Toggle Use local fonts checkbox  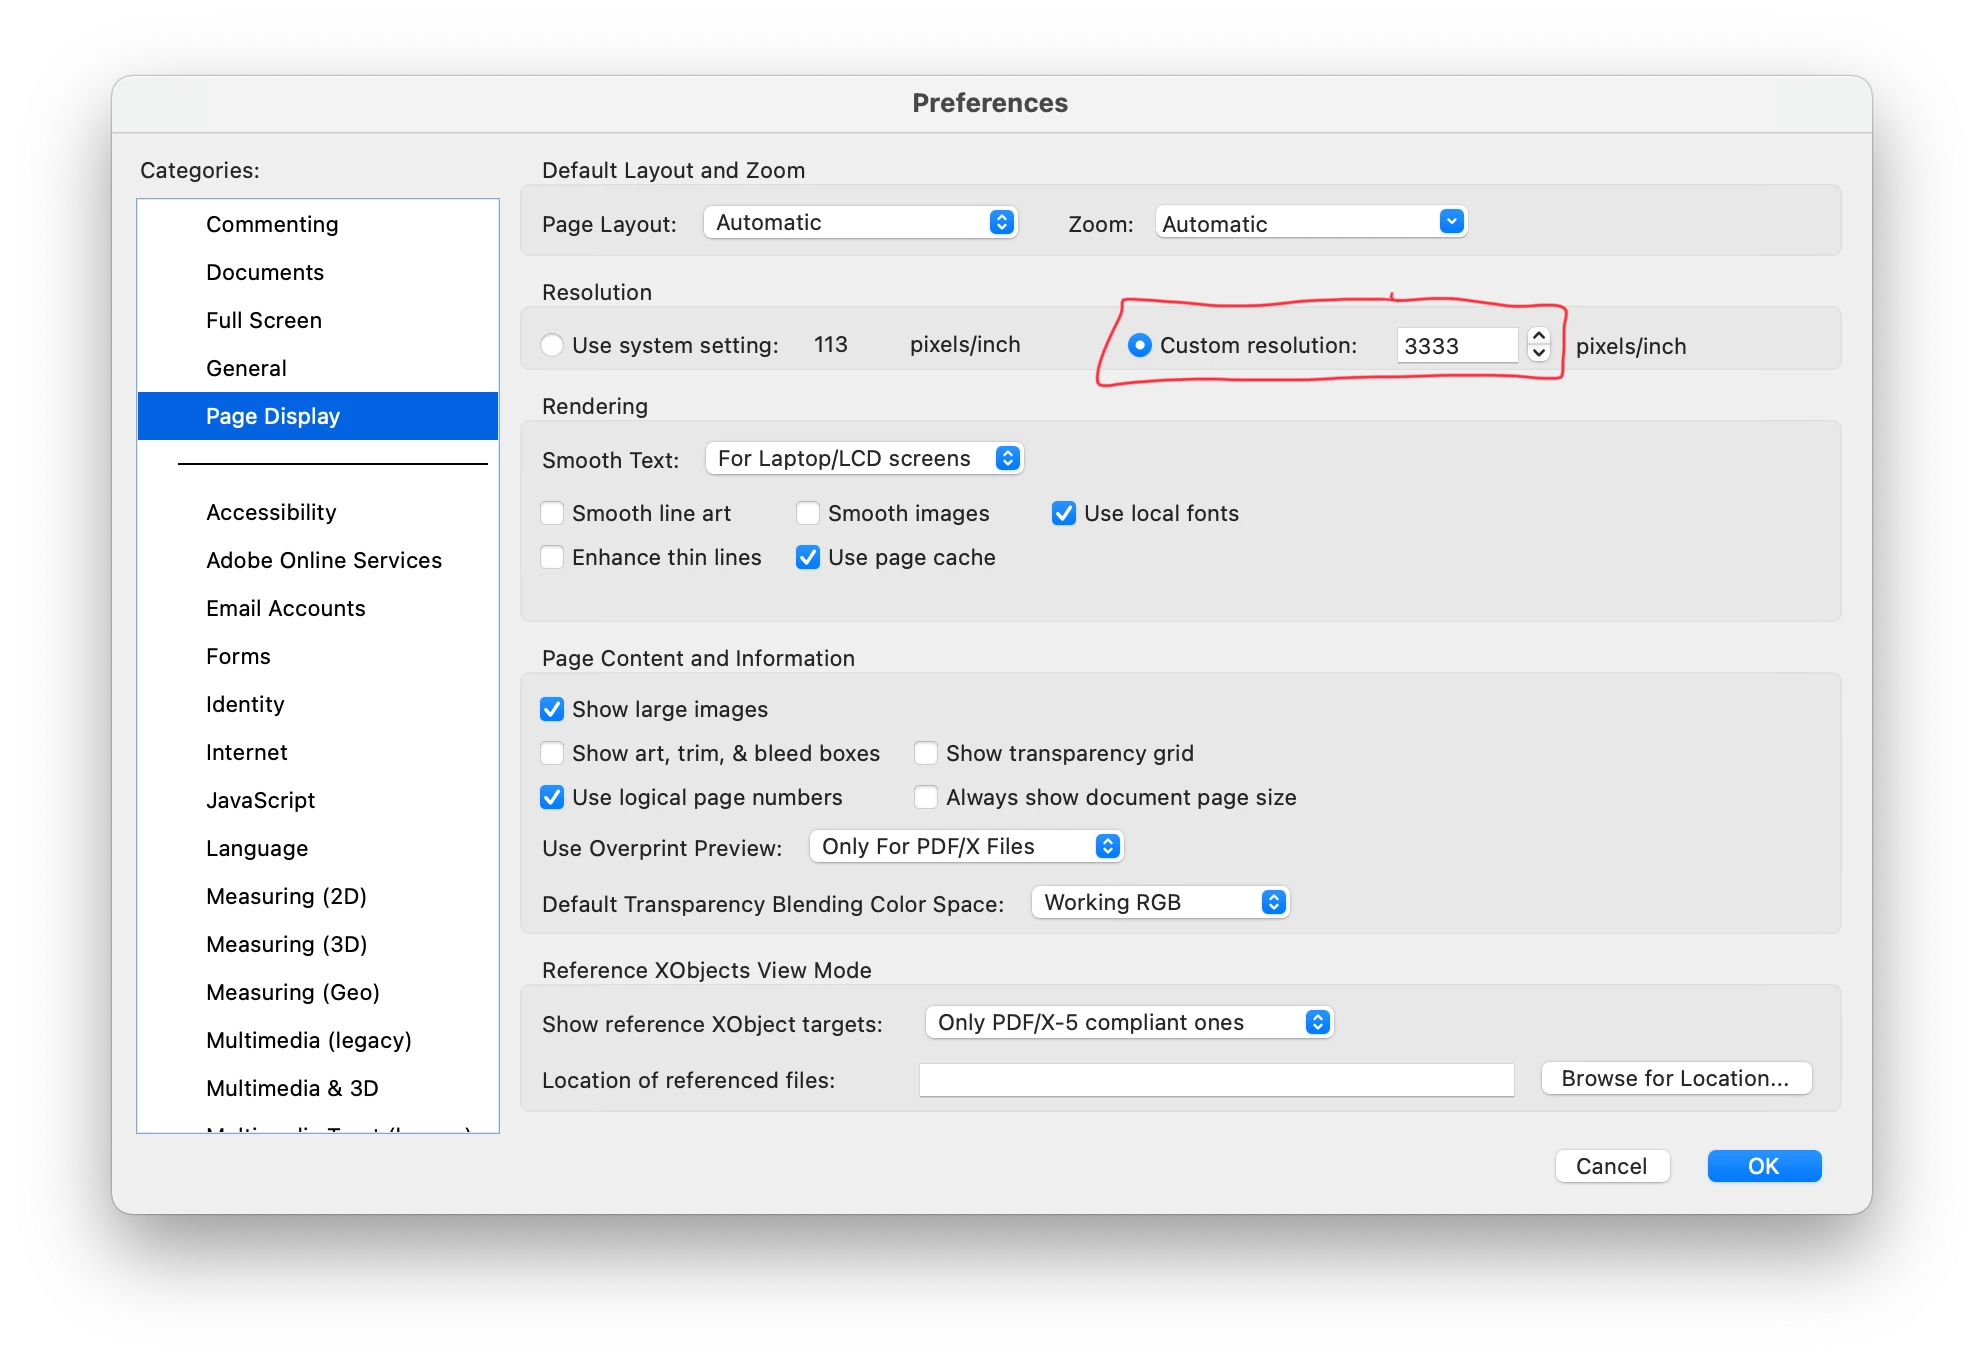coord(1064,513)
